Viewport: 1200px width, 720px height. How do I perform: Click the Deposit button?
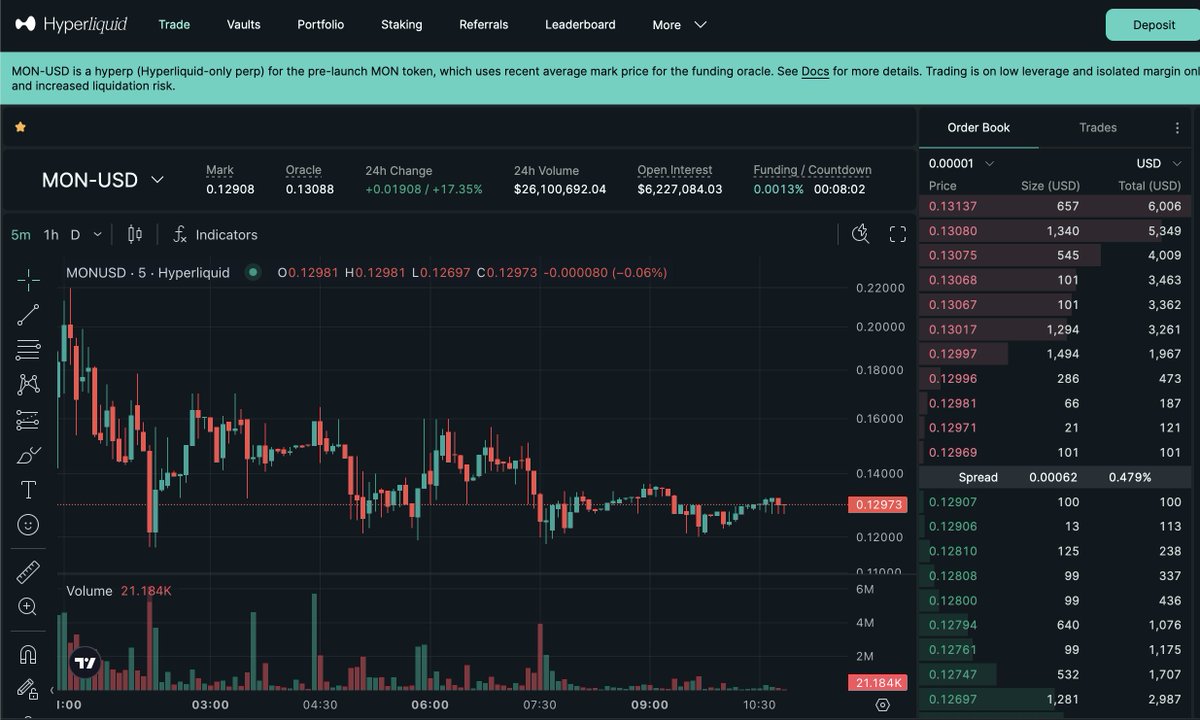tap(1154, 25)
